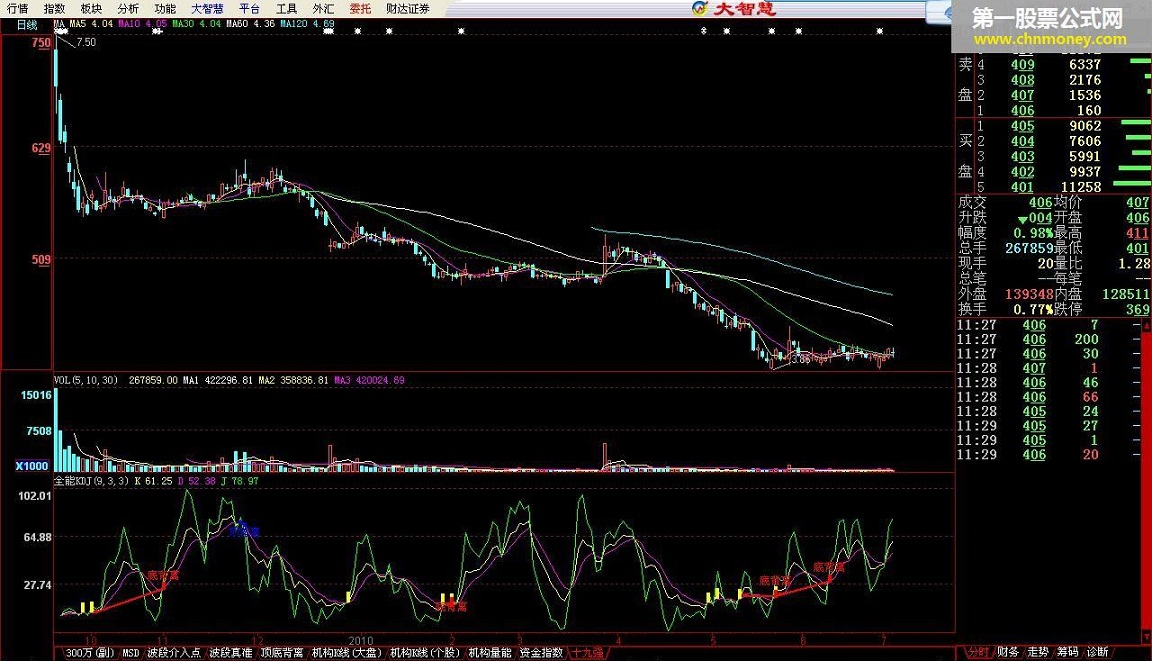Click the 跌停 value 369

point(1137,309)
